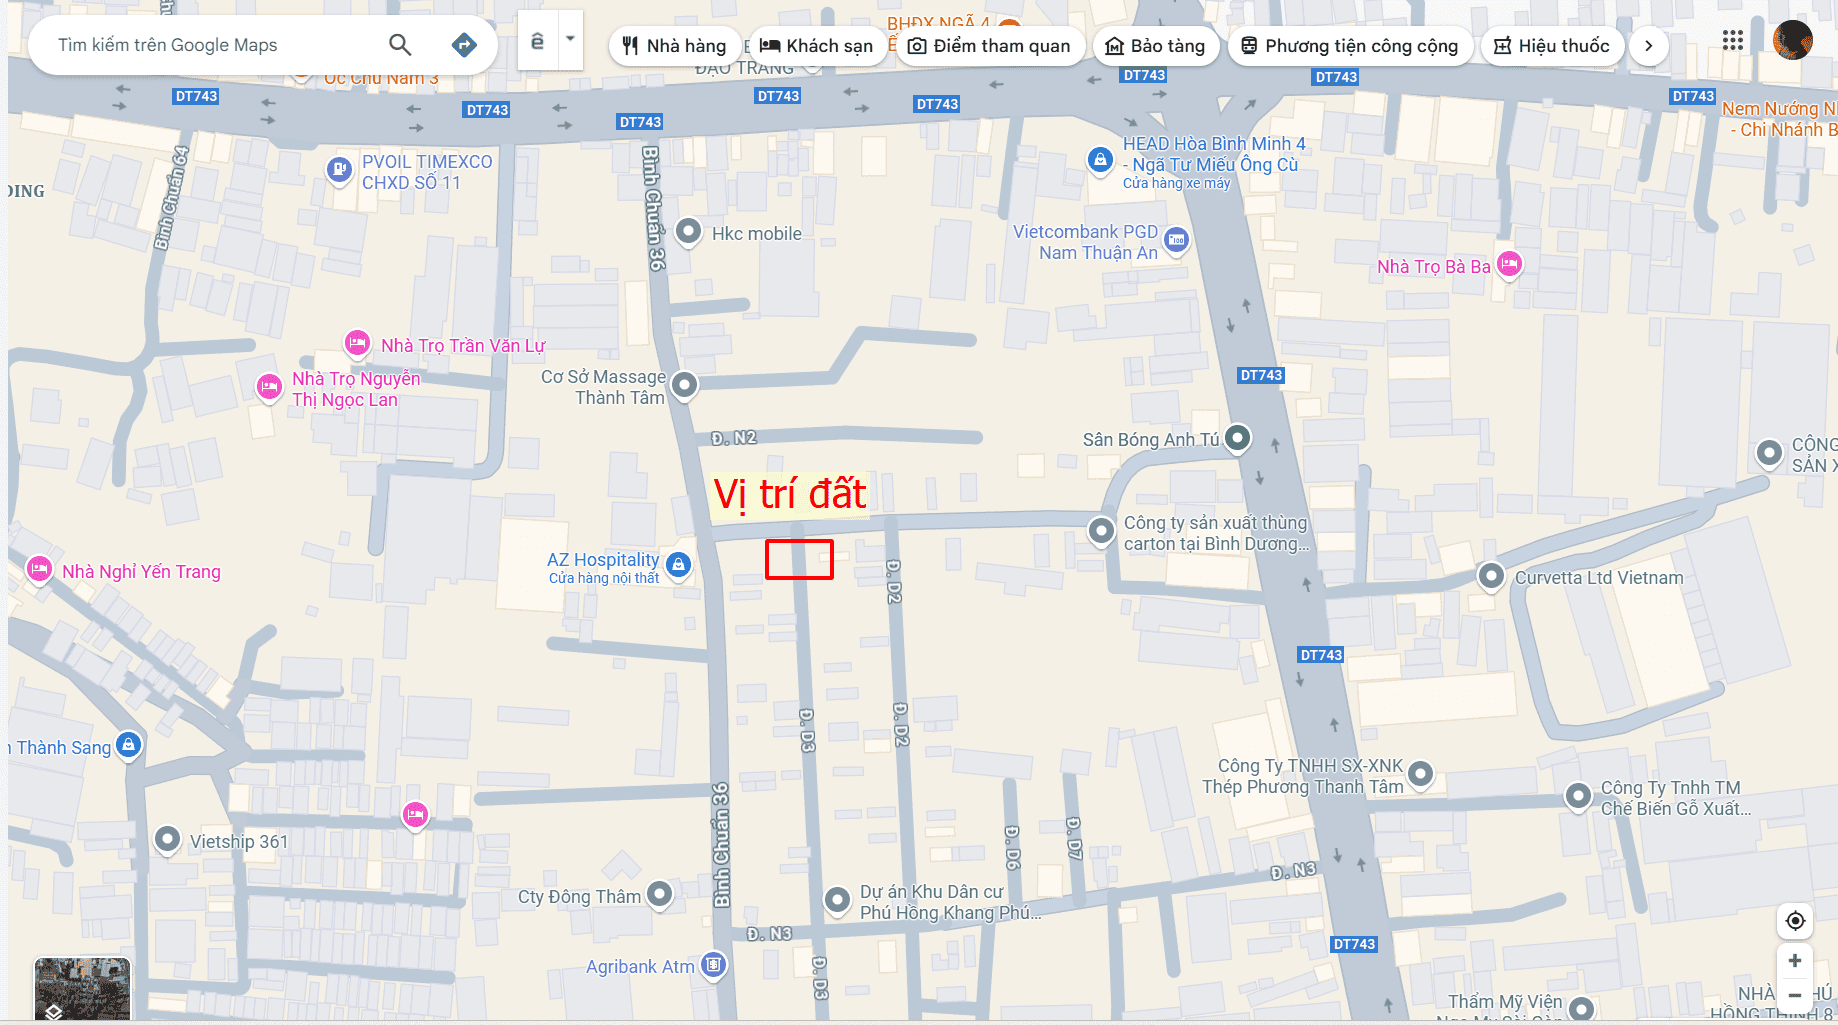
Task: Expand the dropdown arrow beside search box
Action: click(x=570, y=40)
